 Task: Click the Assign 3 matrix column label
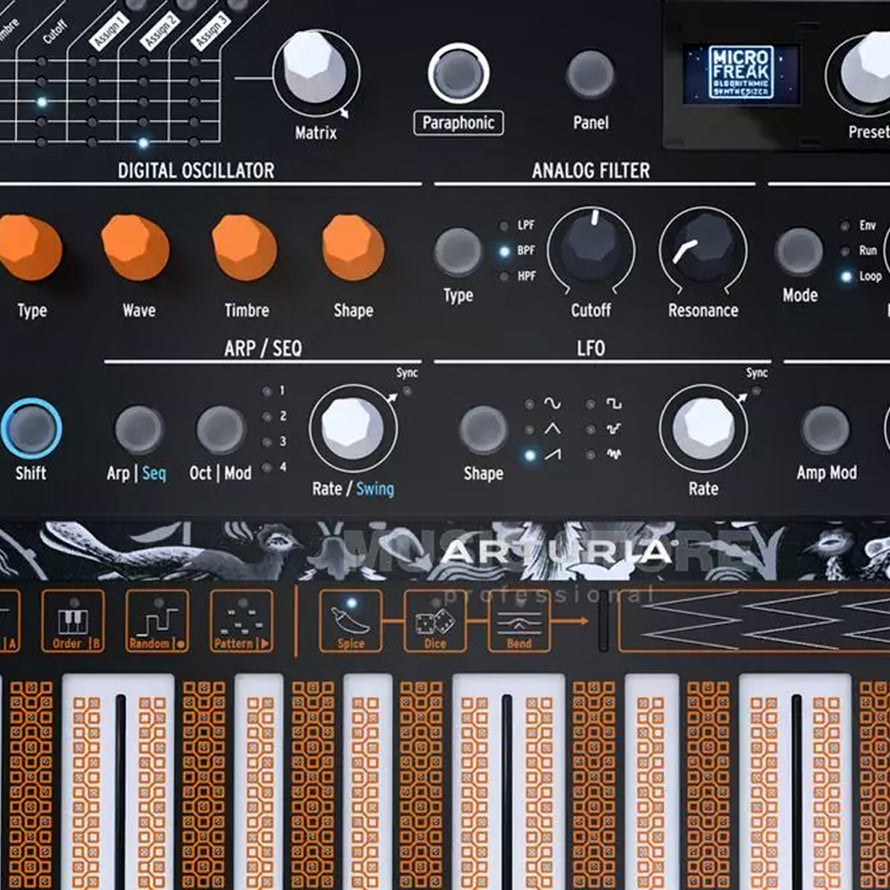211,31
